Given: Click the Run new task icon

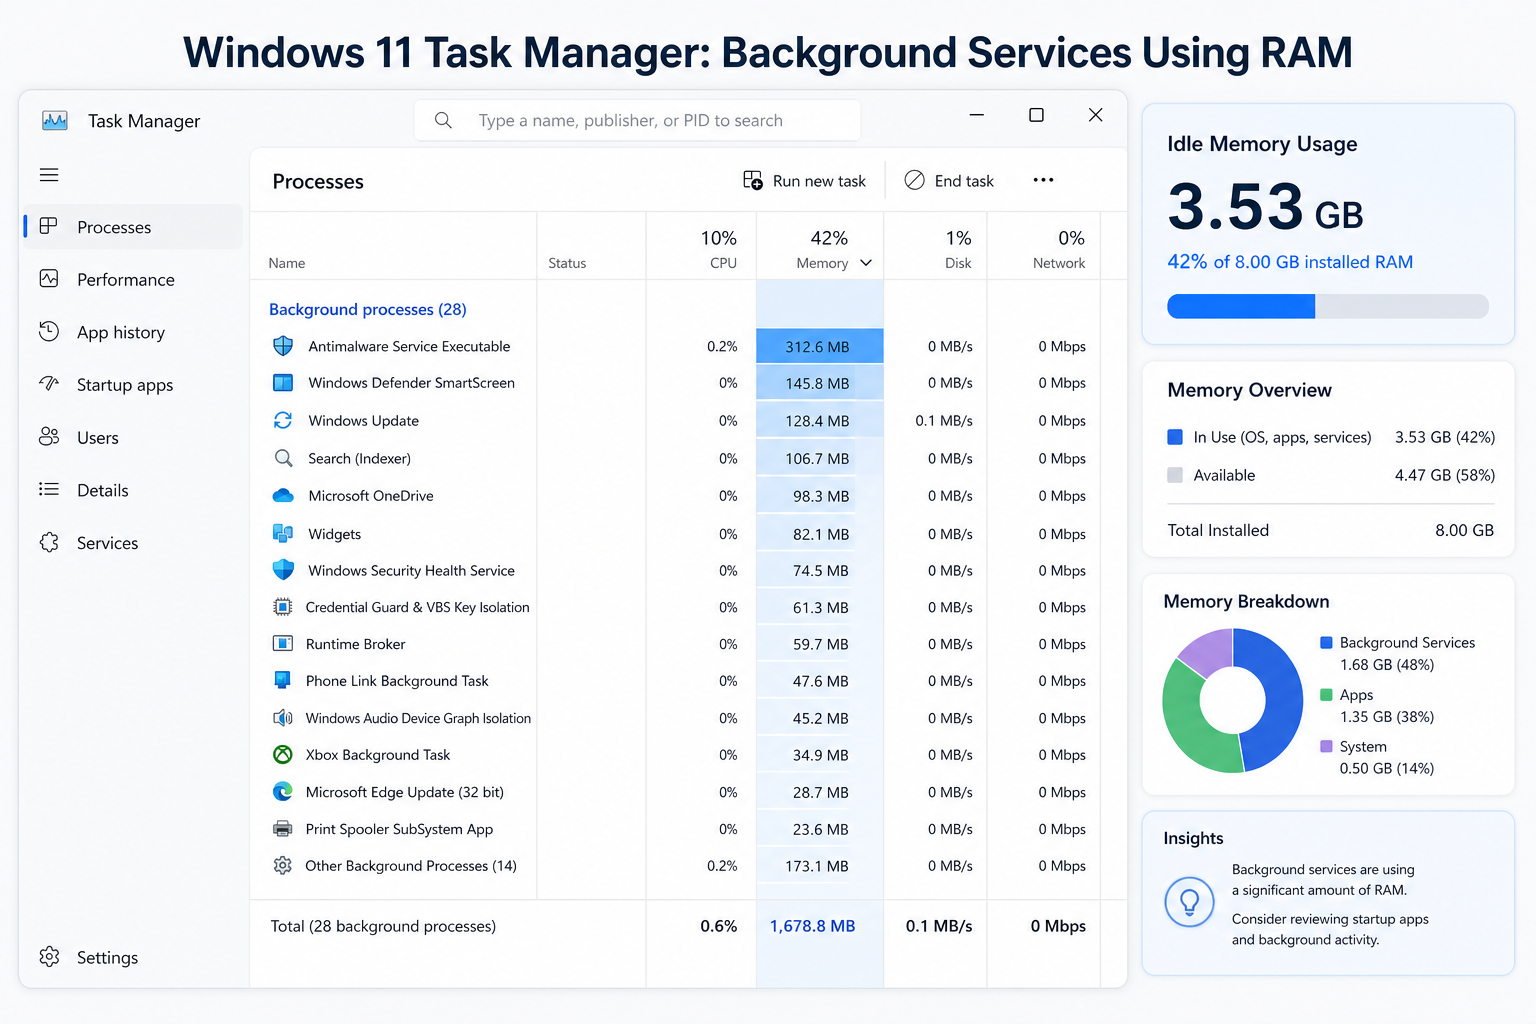Looking at the screenshot, I should tap(753, 180).
